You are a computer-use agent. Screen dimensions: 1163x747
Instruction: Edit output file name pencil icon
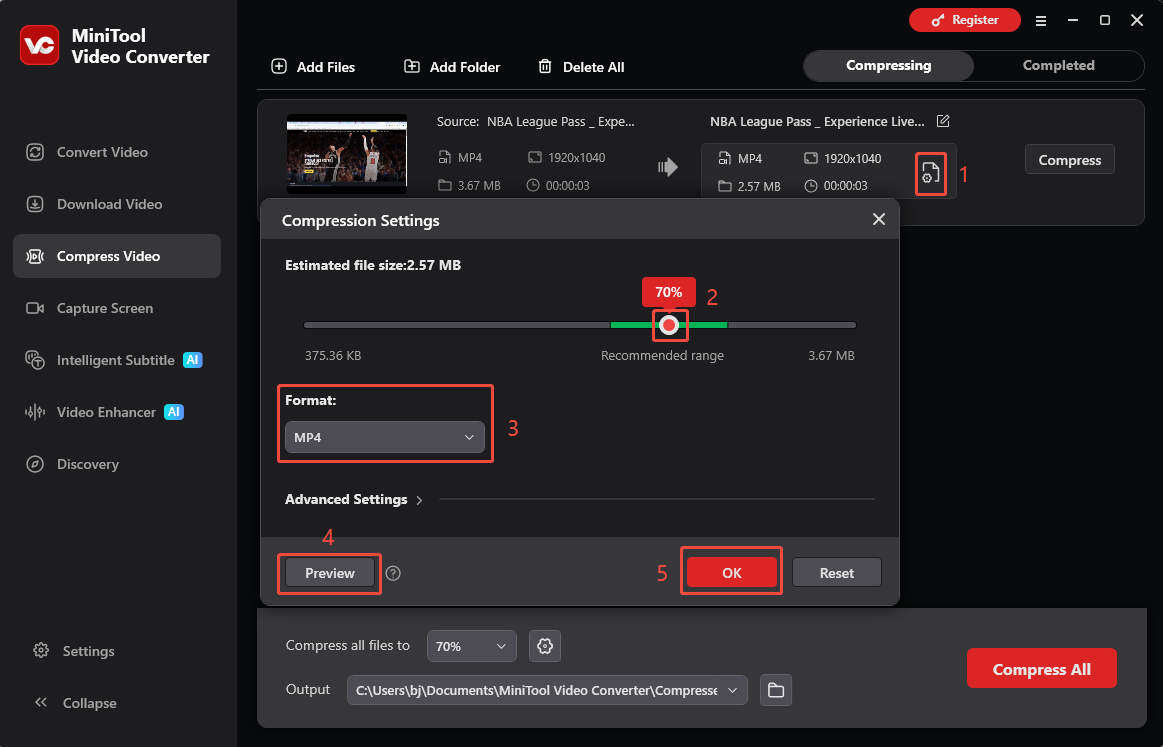pos(943,121)
